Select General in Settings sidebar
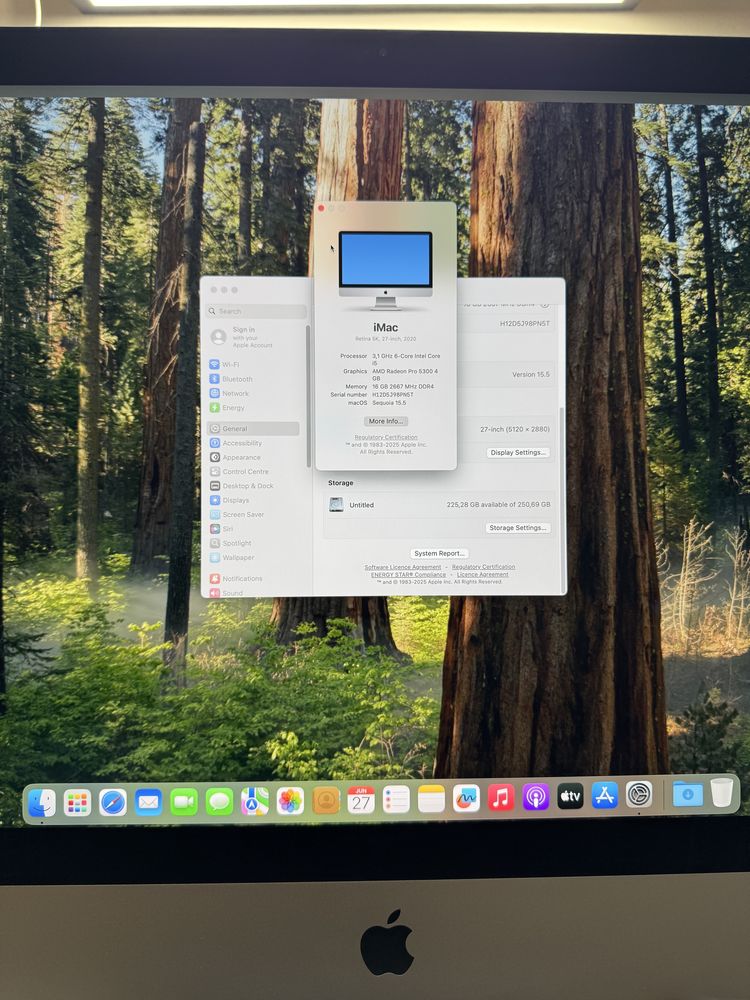The width and height of the screenshot is (750, 1000). click(x=254, y=429)
